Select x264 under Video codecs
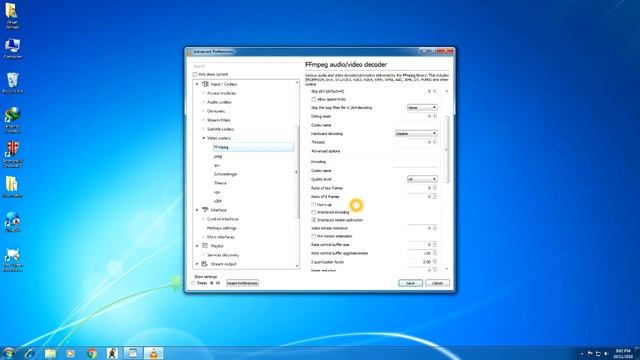Screen dimensions: 640x360 click(218, 201)
